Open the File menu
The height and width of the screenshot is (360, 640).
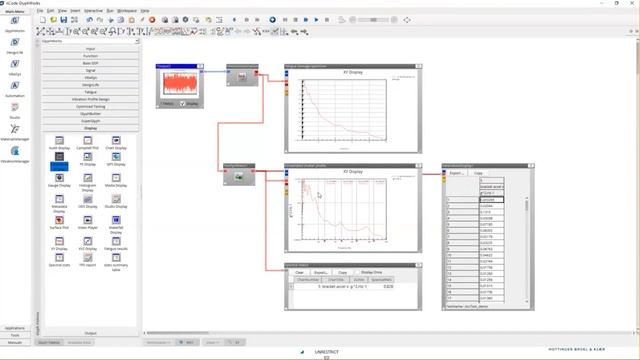point(40,11)
